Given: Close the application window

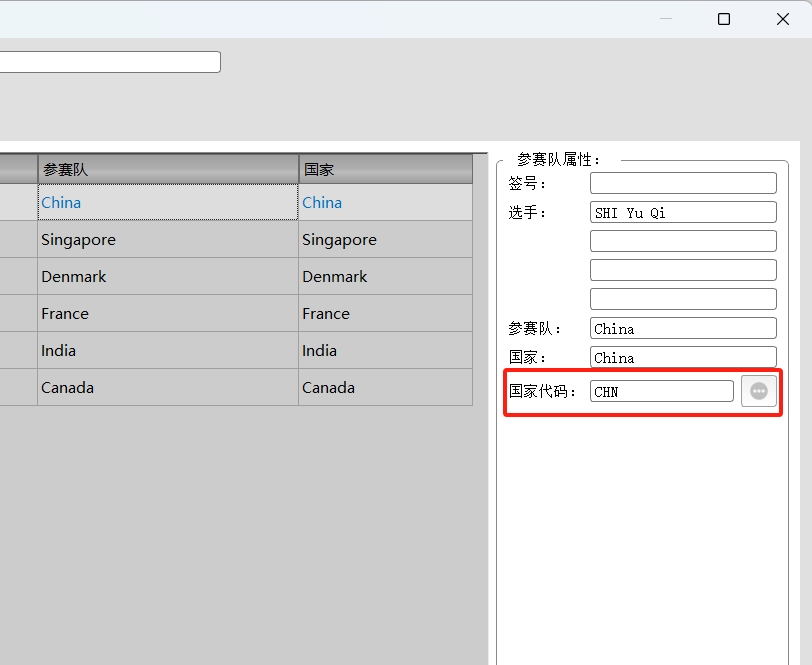Looking at the screenshot, I should click(x=783, y=19).
